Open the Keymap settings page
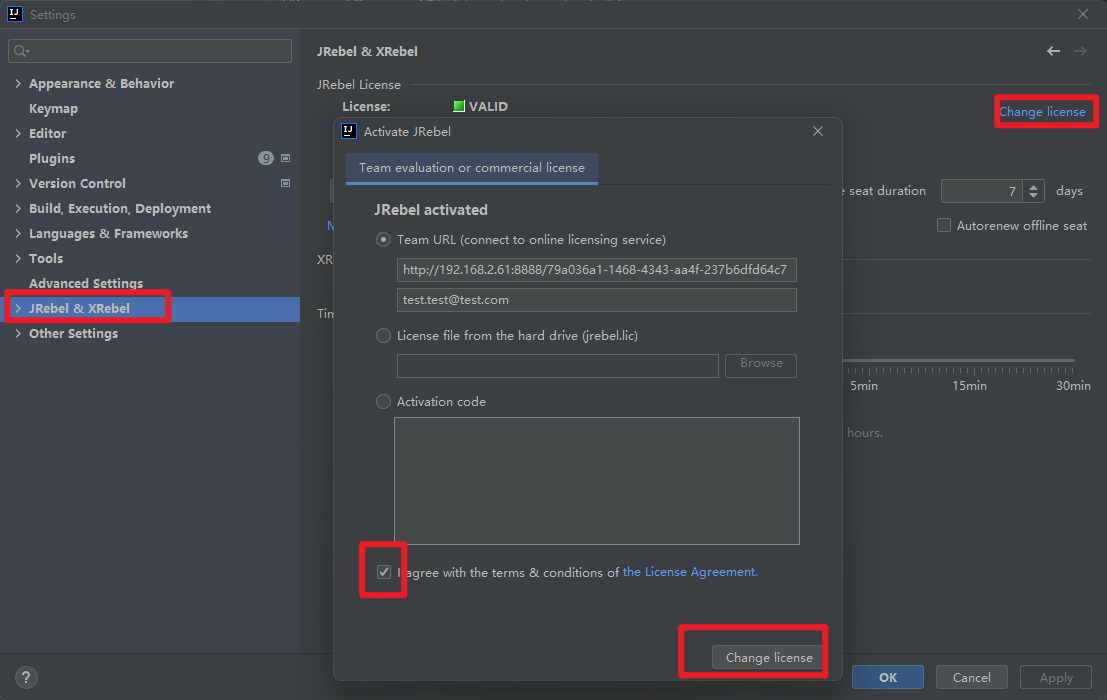 click(x=53, y=109)
